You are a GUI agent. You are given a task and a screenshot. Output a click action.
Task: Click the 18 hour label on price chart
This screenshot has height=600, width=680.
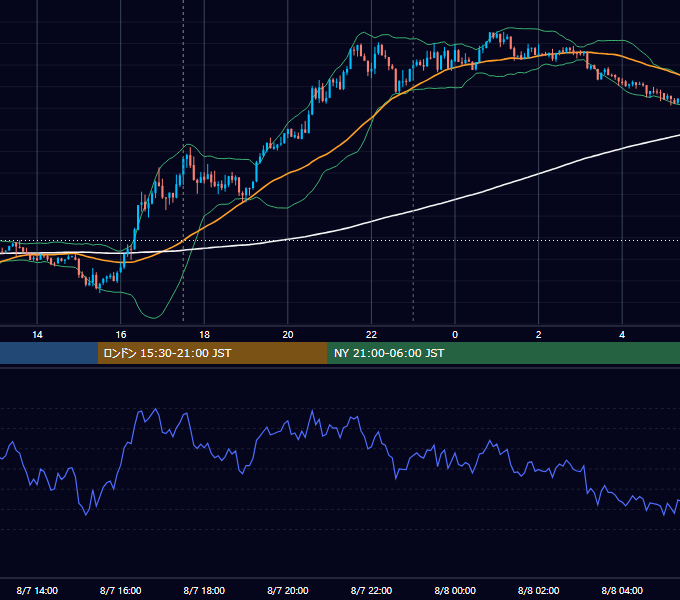tap(204, 335)
